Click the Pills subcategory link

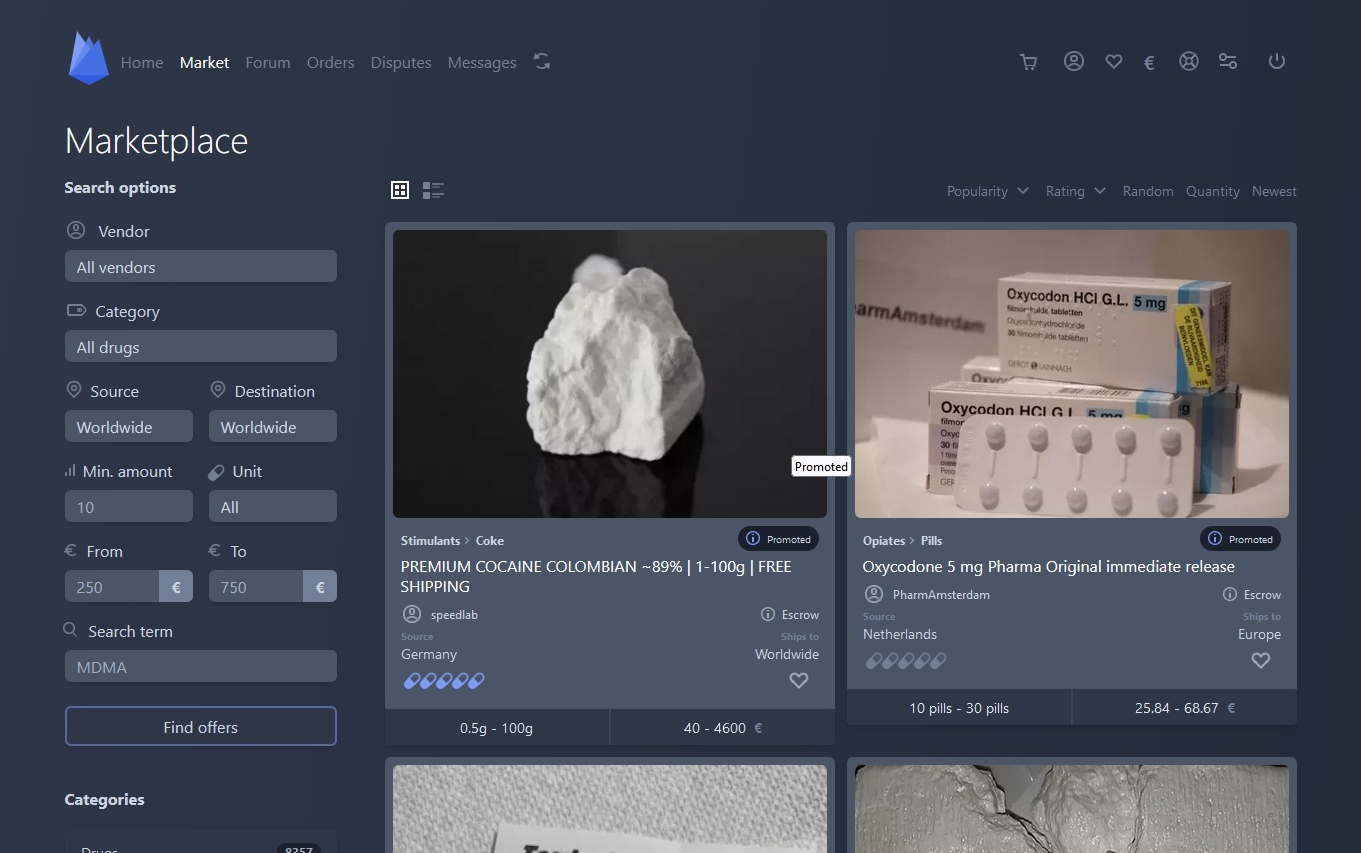932,540
